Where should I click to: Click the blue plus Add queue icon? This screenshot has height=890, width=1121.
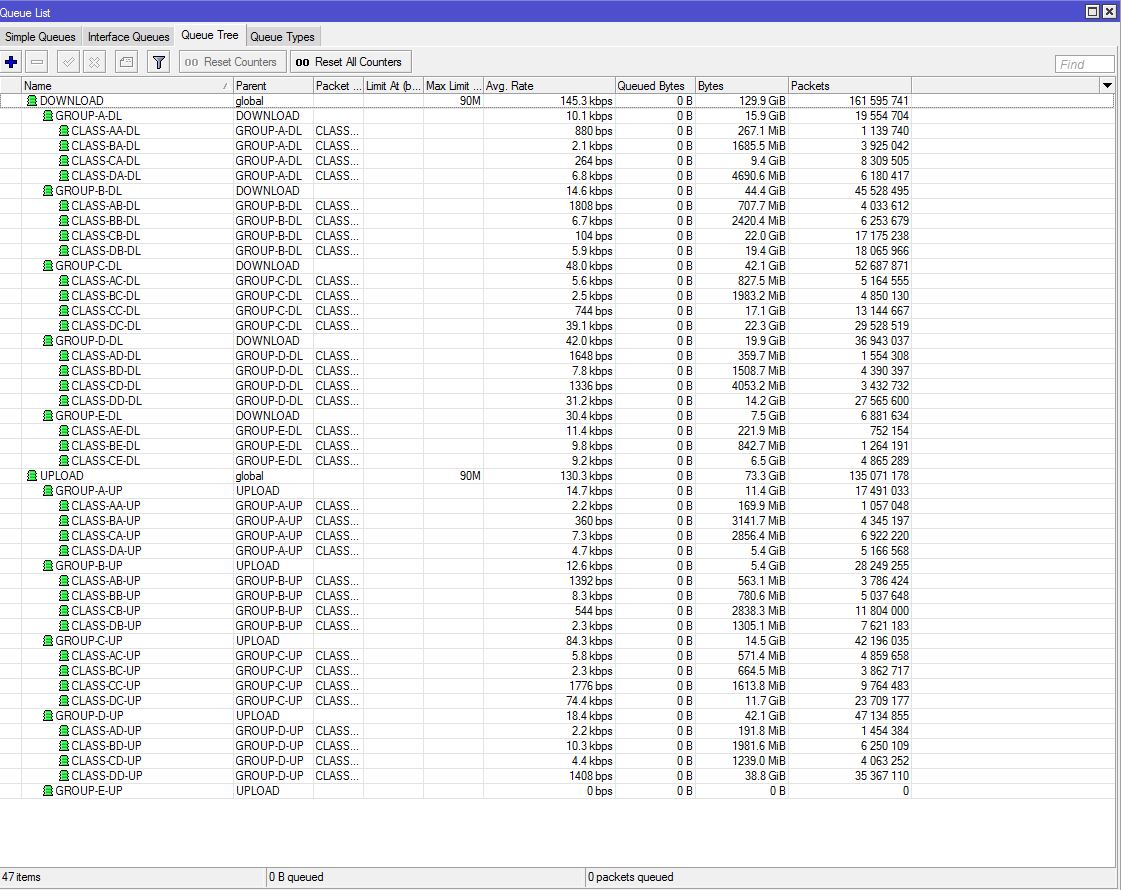point(11,62)
